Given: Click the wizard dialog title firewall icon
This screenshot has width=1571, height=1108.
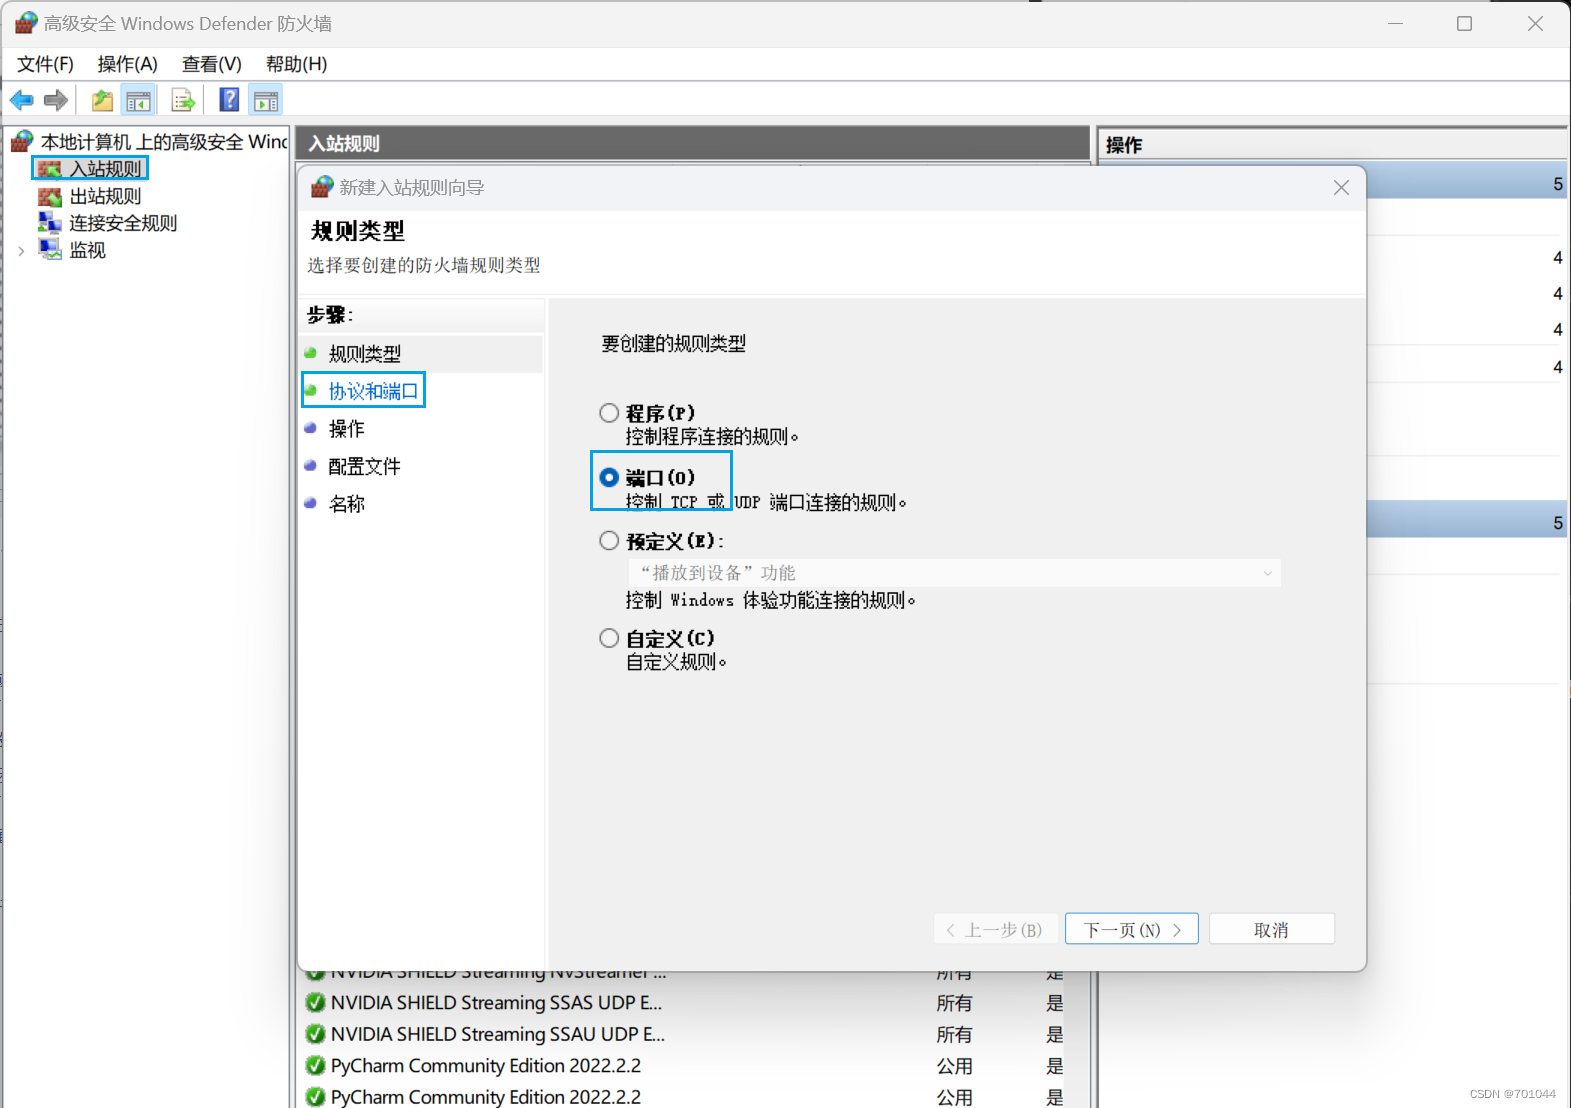Looking at the screenshot, I should 322,187.
